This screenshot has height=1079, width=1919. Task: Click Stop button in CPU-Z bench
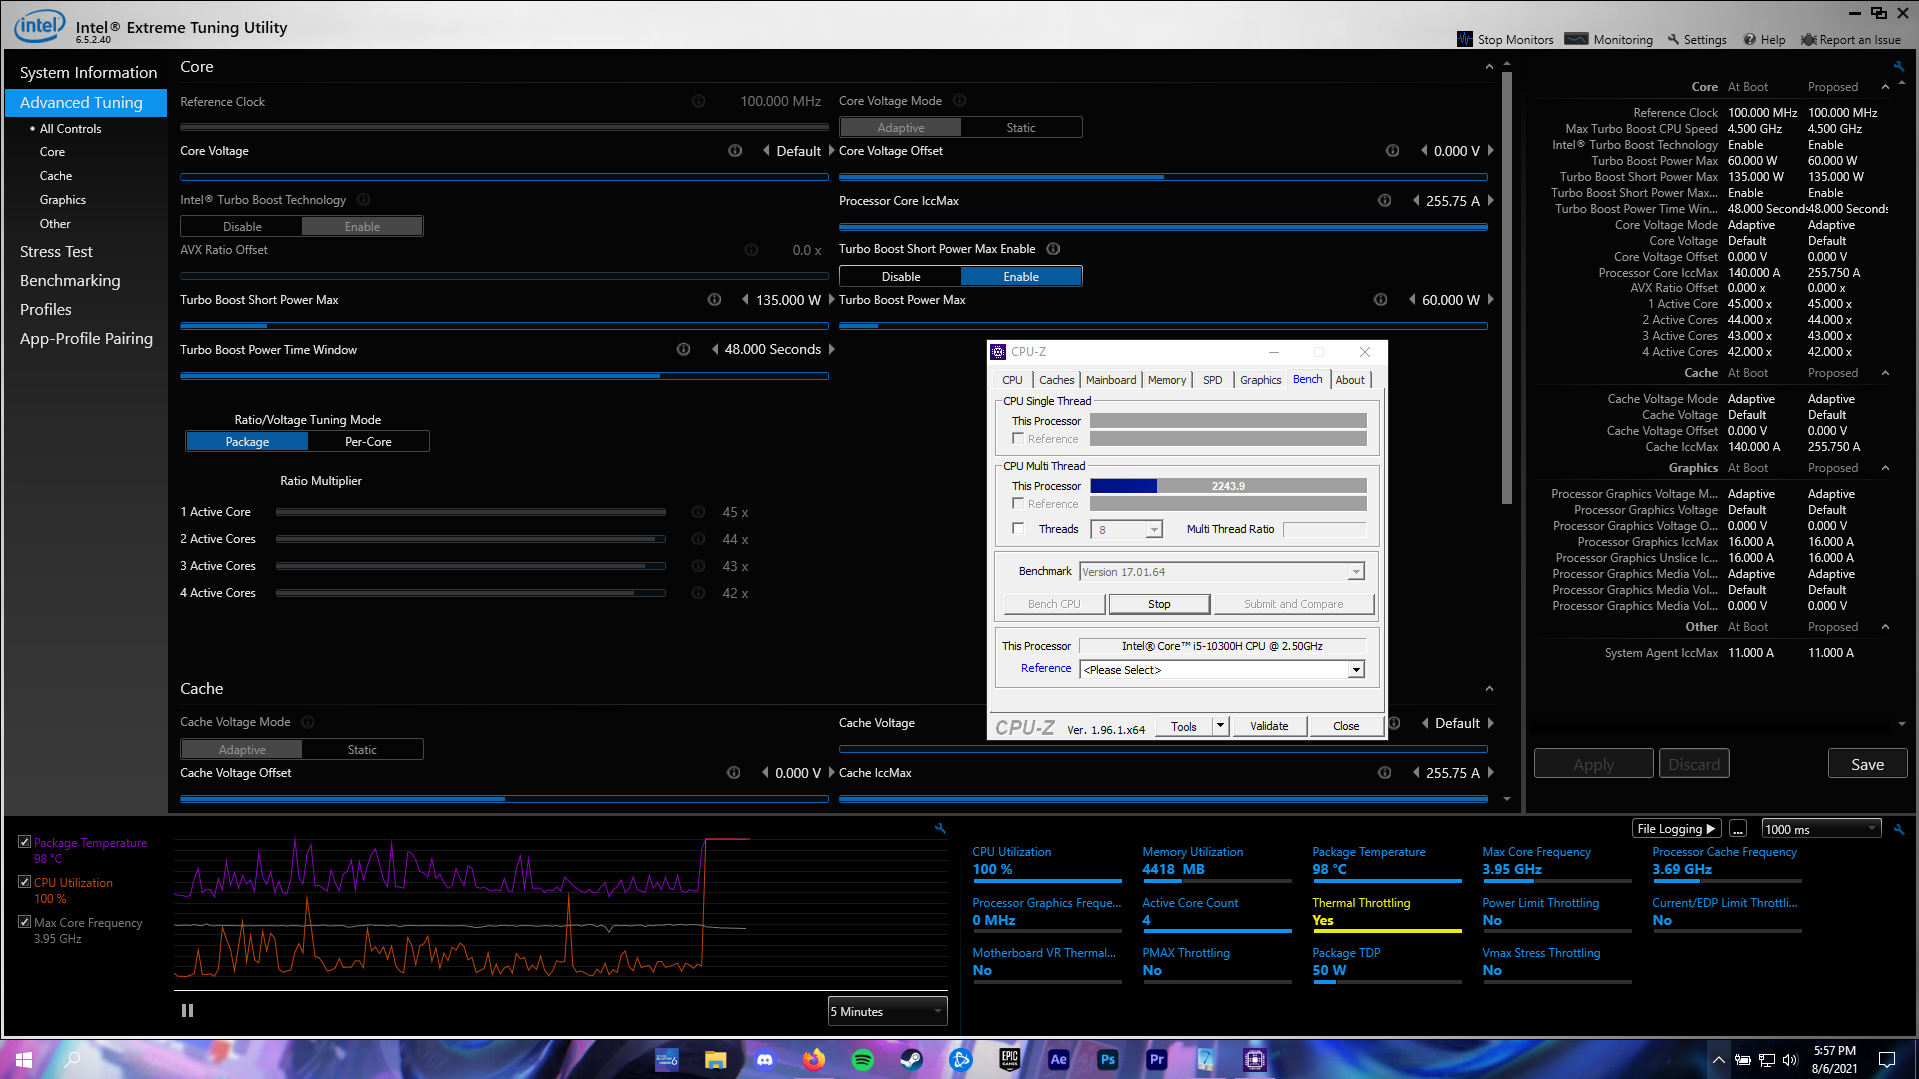[1159, 604]
